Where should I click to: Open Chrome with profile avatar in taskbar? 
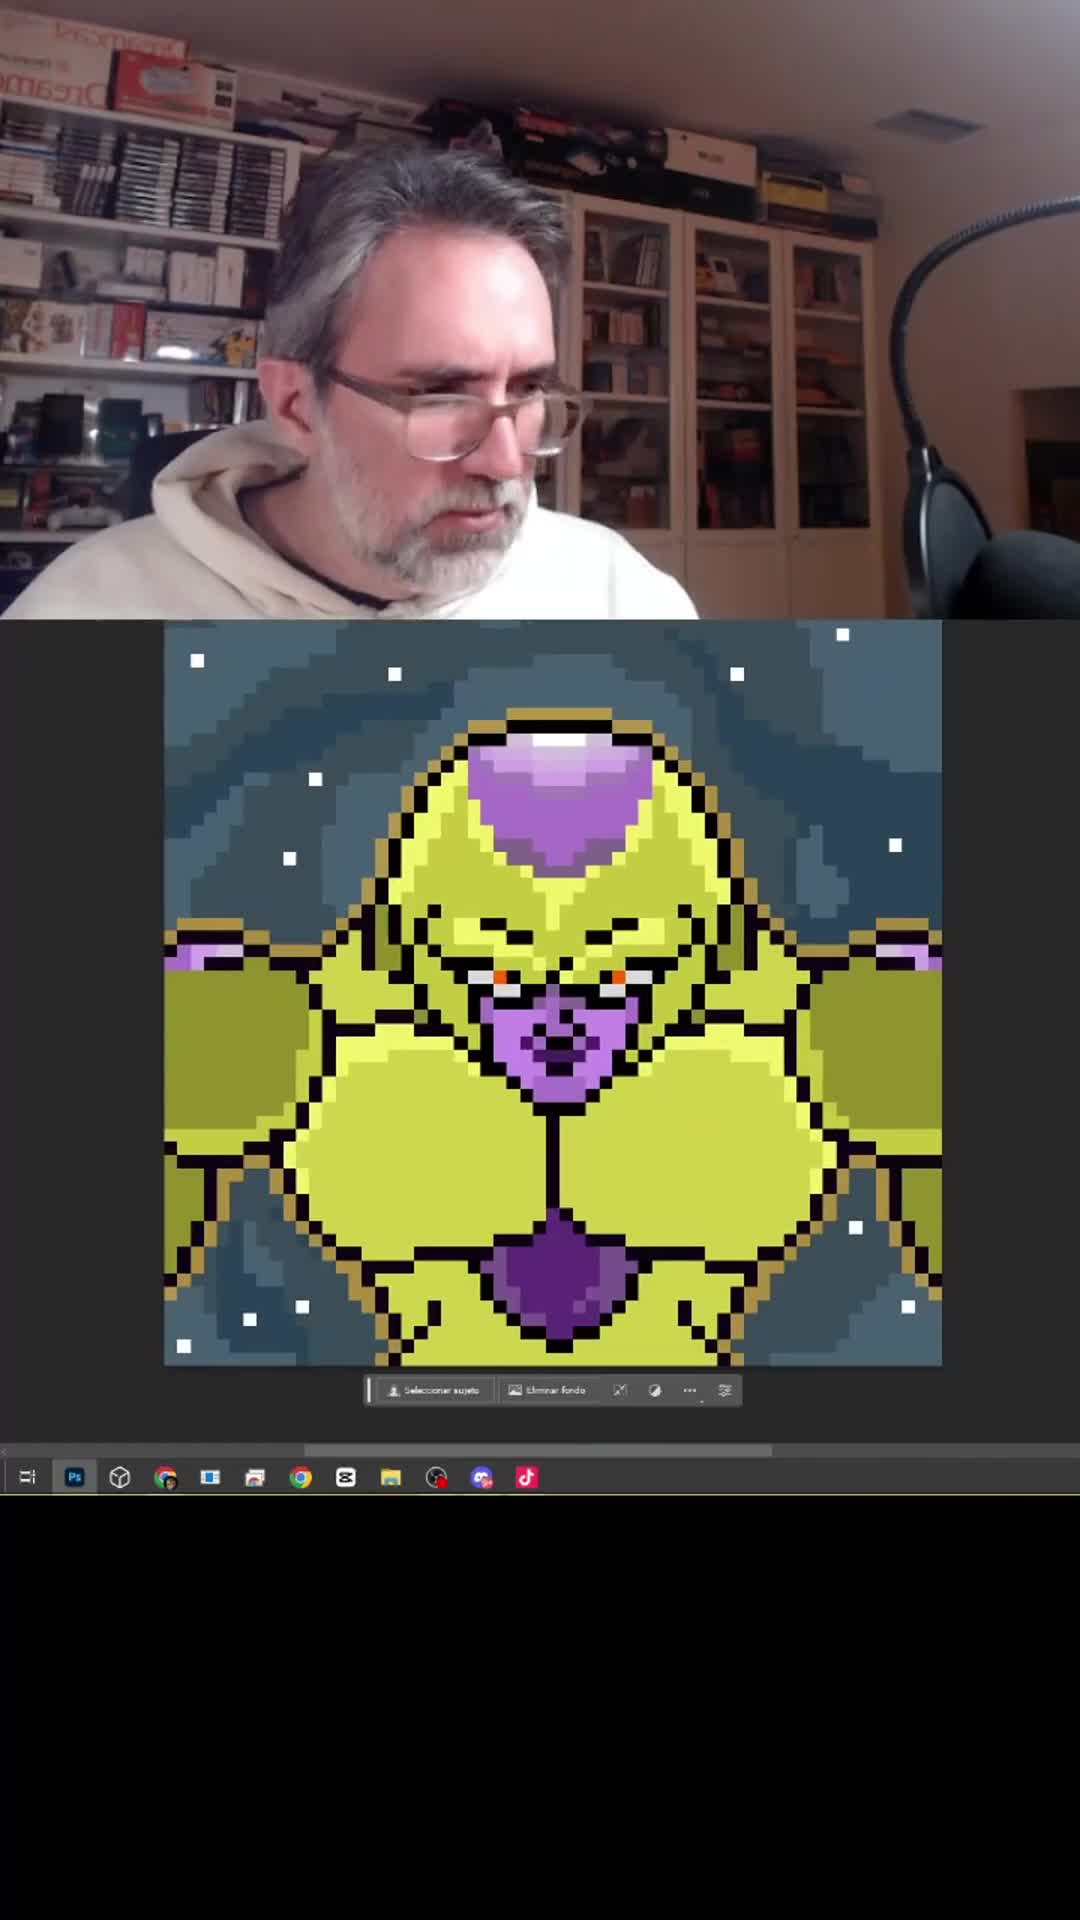tap(165, 1477)
